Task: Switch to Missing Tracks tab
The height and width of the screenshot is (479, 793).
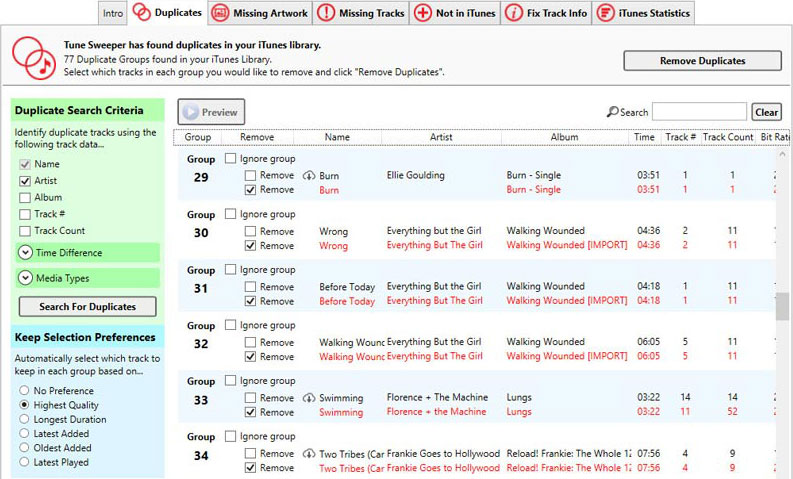Action: [x=362, y=13]
